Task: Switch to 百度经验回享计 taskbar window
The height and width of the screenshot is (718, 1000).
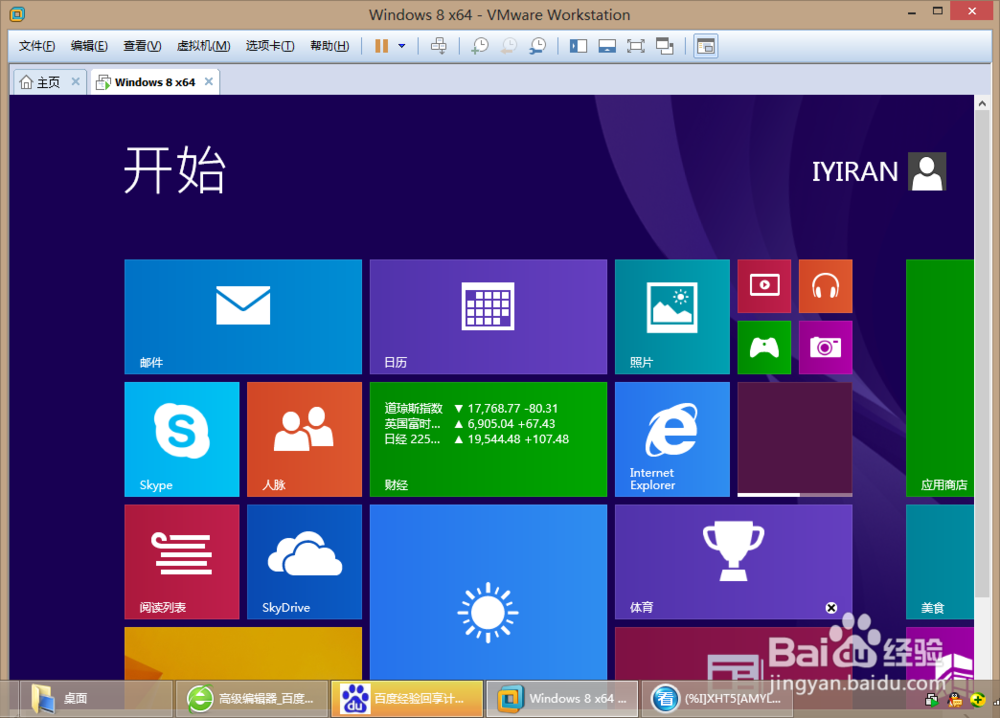Action: [407, 698]
